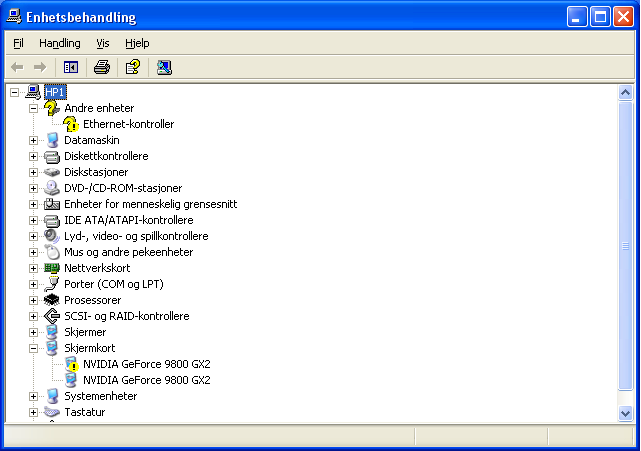The width and height of the screenshot is (641, 451).
Task: Click the Ethernet-kontroller warning icon
Action: coord(71,124)
